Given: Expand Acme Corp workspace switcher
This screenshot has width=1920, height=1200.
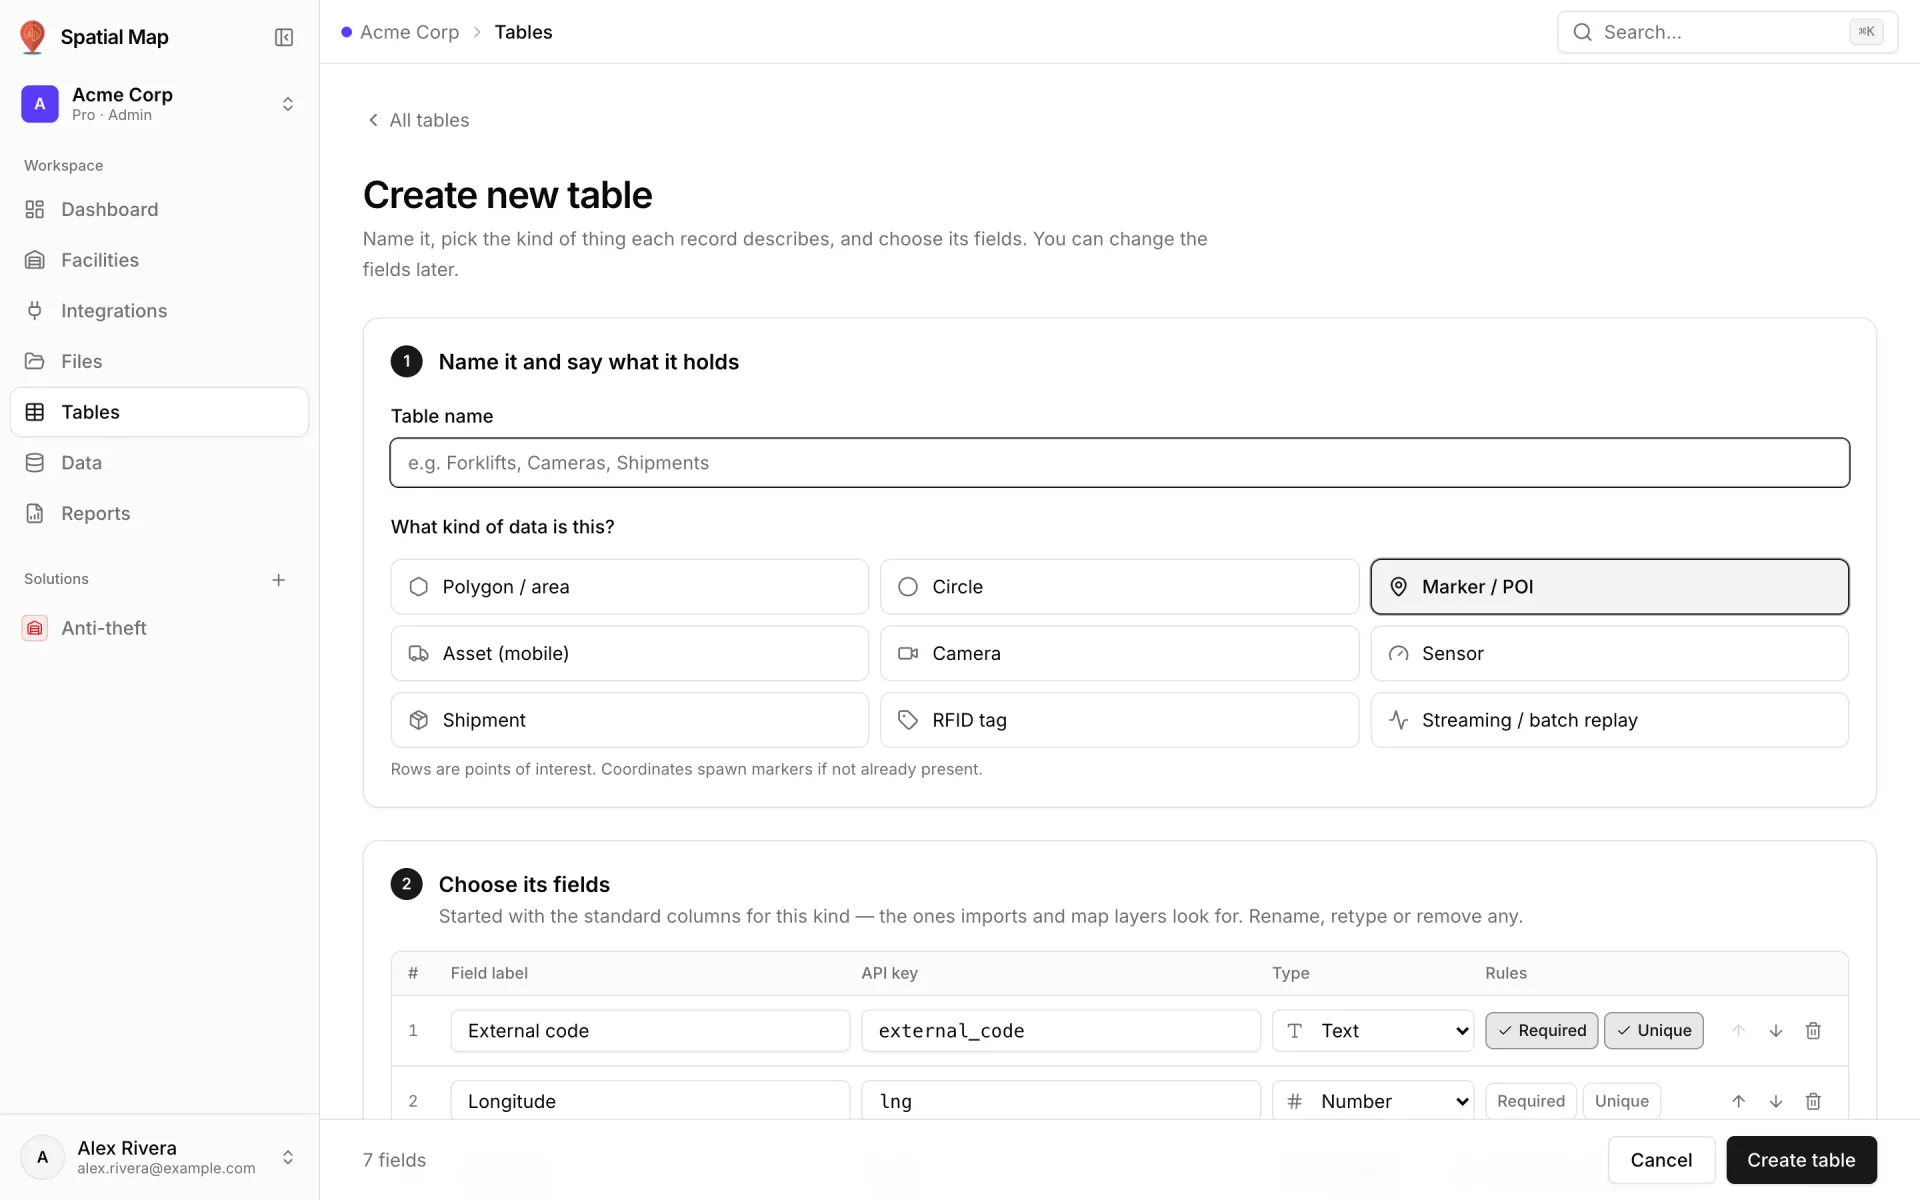Looking at the screenshot, I should [288, 104].
